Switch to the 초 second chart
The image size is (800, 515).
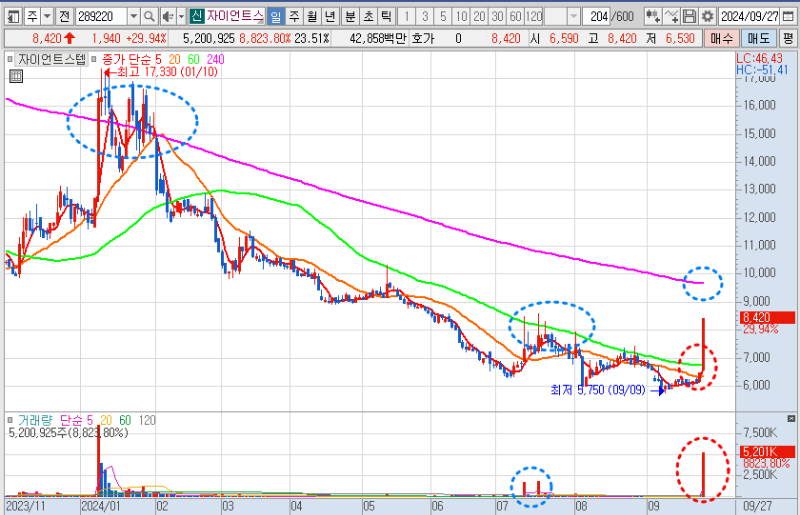point(368,17)
